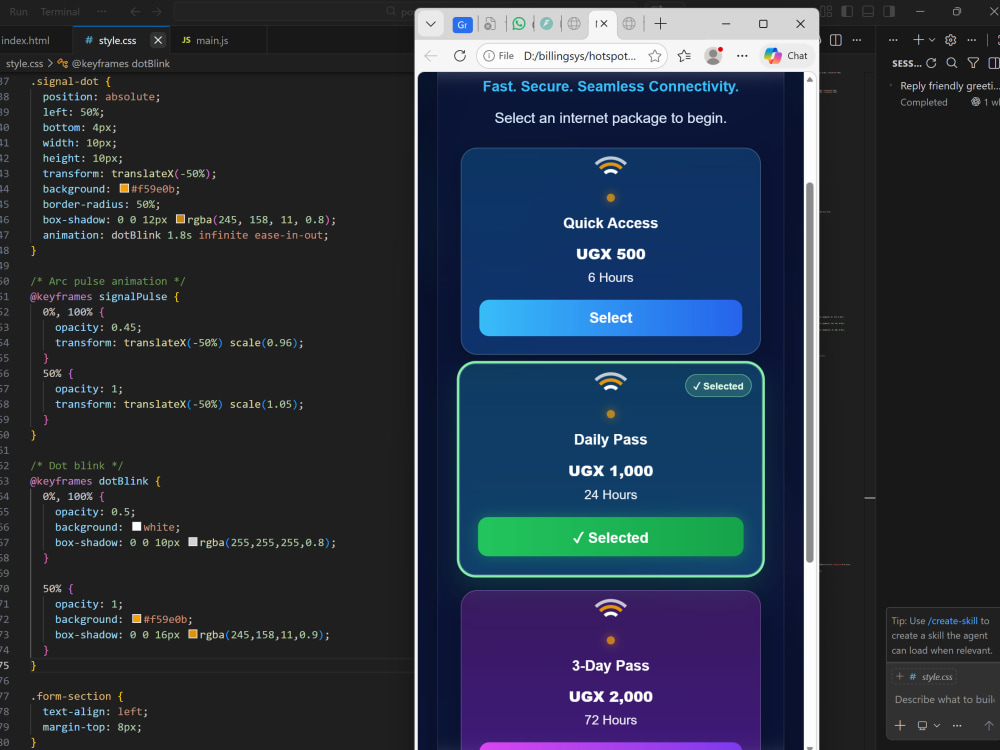Focus the Describe what to build input
Viewport: 1000px width, 750px height.
coord(945,700)
